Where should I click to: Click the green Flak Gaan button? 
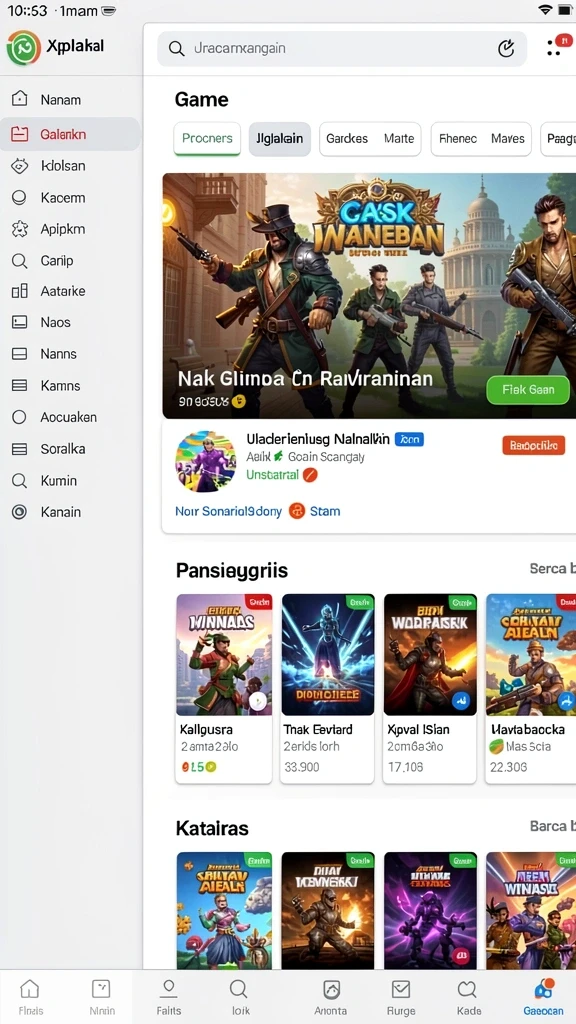point(528,390)
